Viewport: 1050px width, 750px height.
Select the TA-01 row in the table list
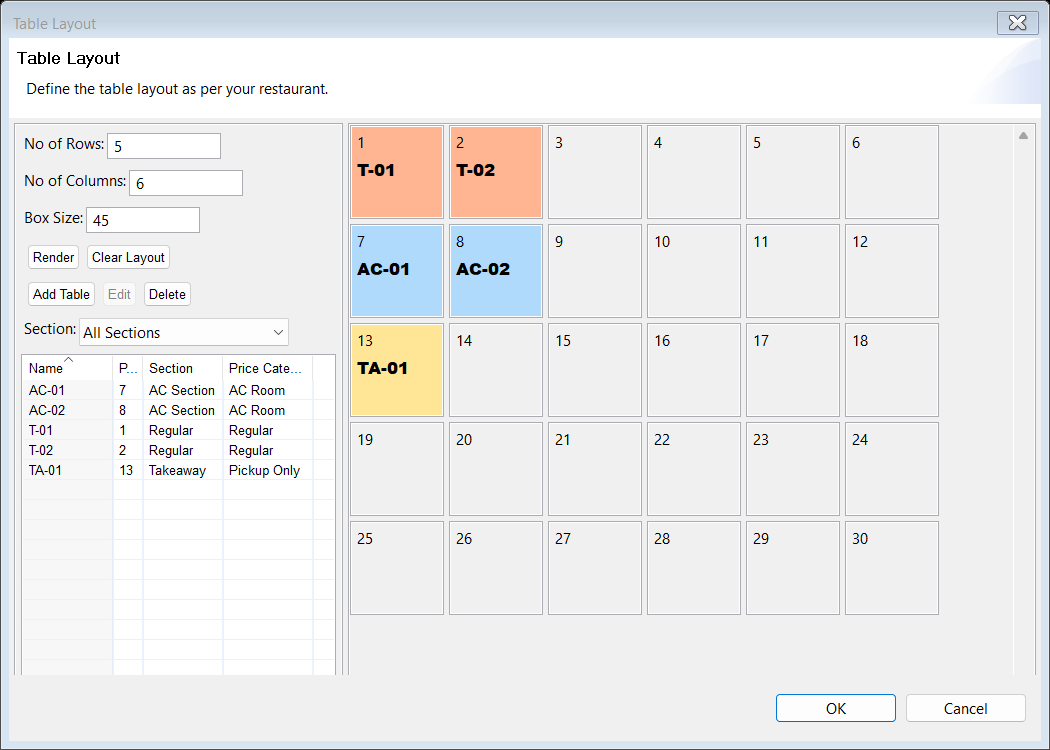[x=178, y=470]
